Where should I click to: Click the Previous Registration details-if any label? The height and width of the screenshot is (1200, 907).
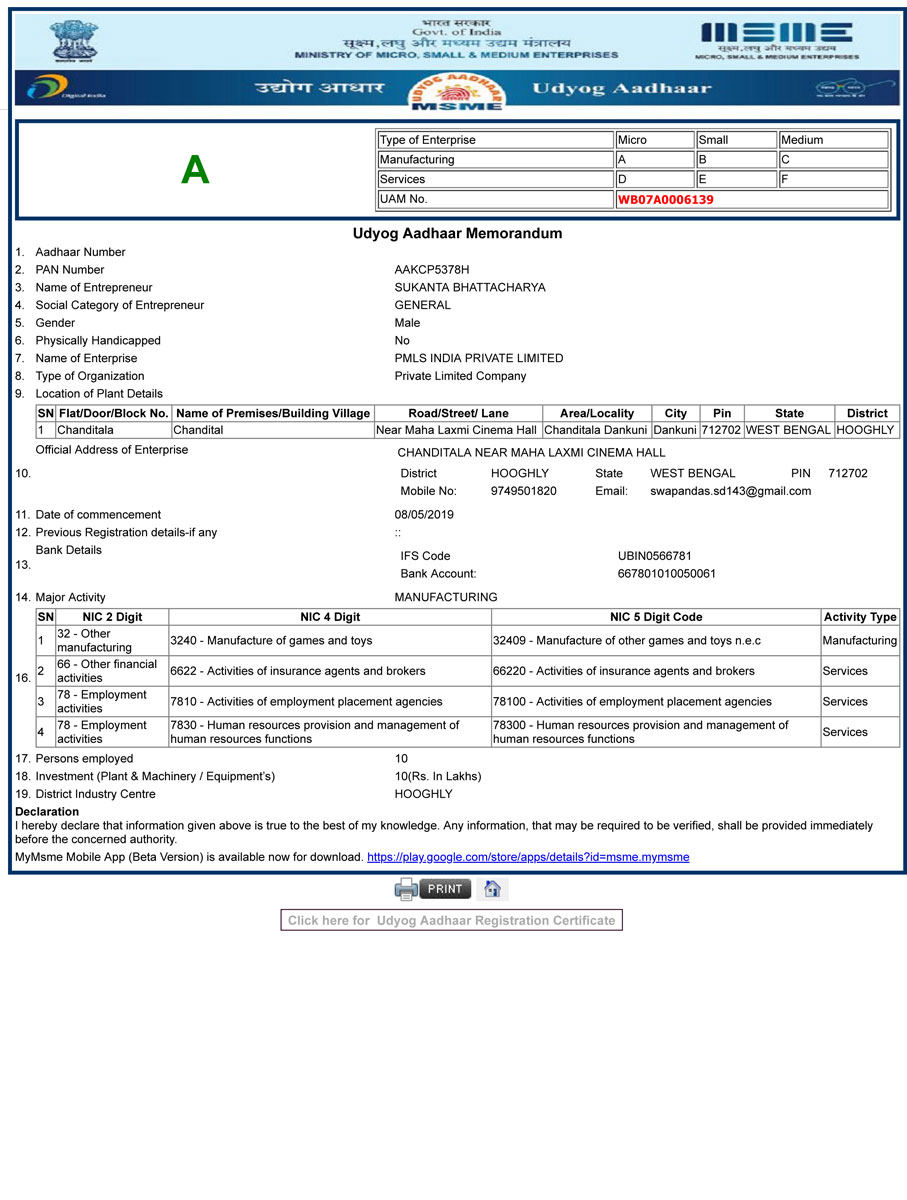tap(126, 533)
